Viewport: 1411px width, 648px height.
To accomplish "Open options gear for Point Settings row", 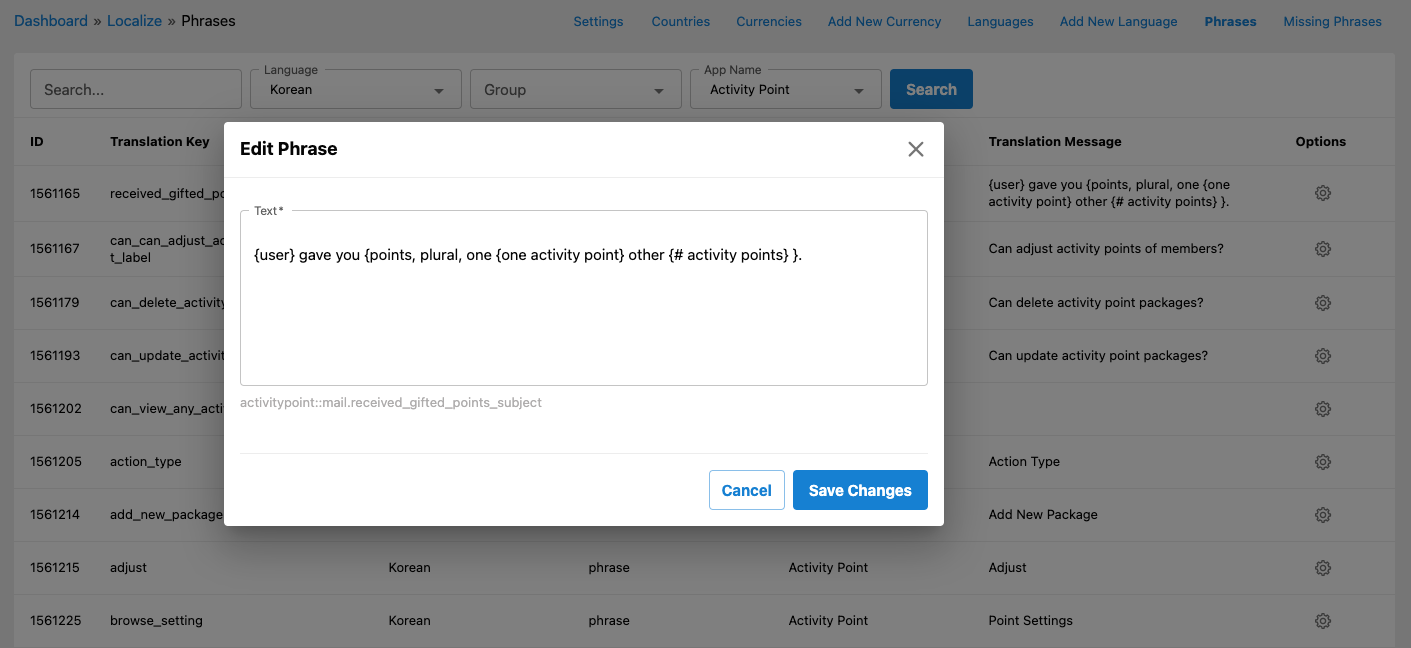I will [x=1322, y=621].
